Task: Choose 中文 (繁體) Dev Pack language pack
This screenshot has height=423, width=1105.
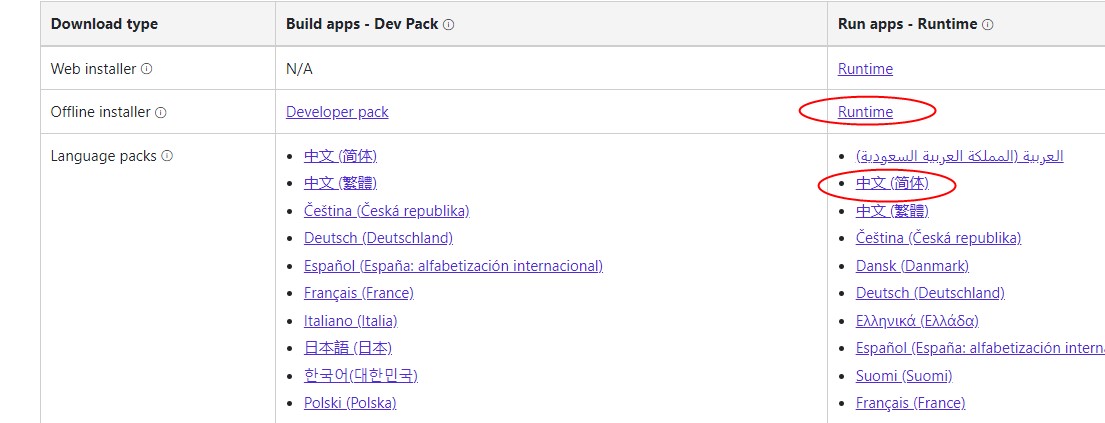Action: 340,183
